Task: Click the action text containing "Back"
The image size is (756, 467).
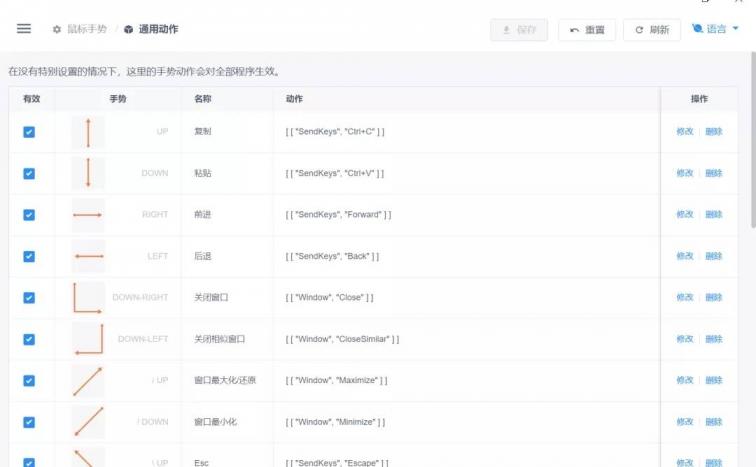Action: click(332, 255)
